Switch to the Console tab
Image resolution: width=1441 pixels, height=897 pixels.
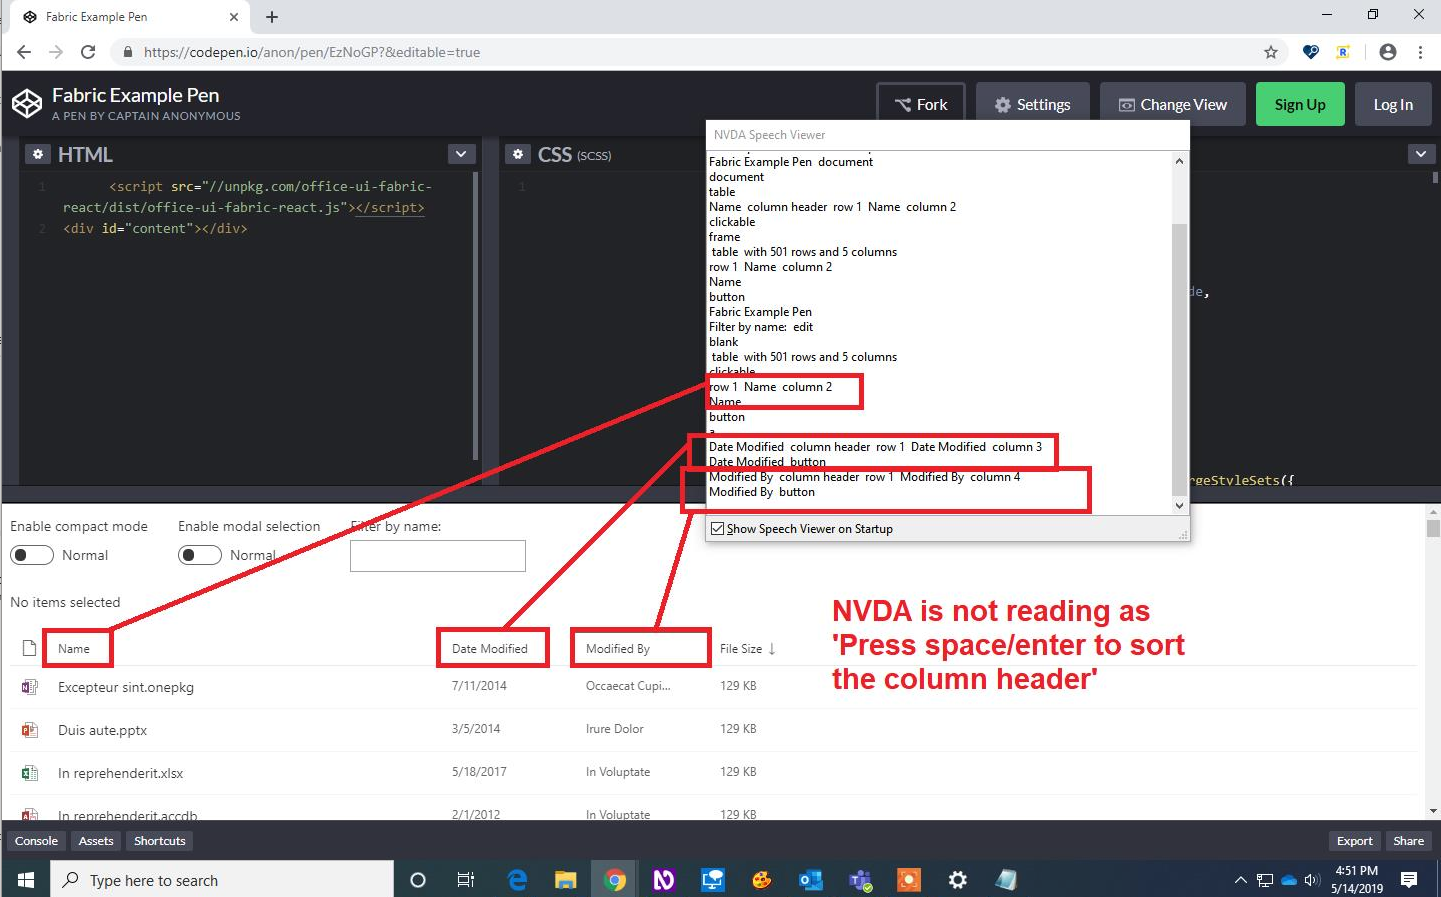36,841
